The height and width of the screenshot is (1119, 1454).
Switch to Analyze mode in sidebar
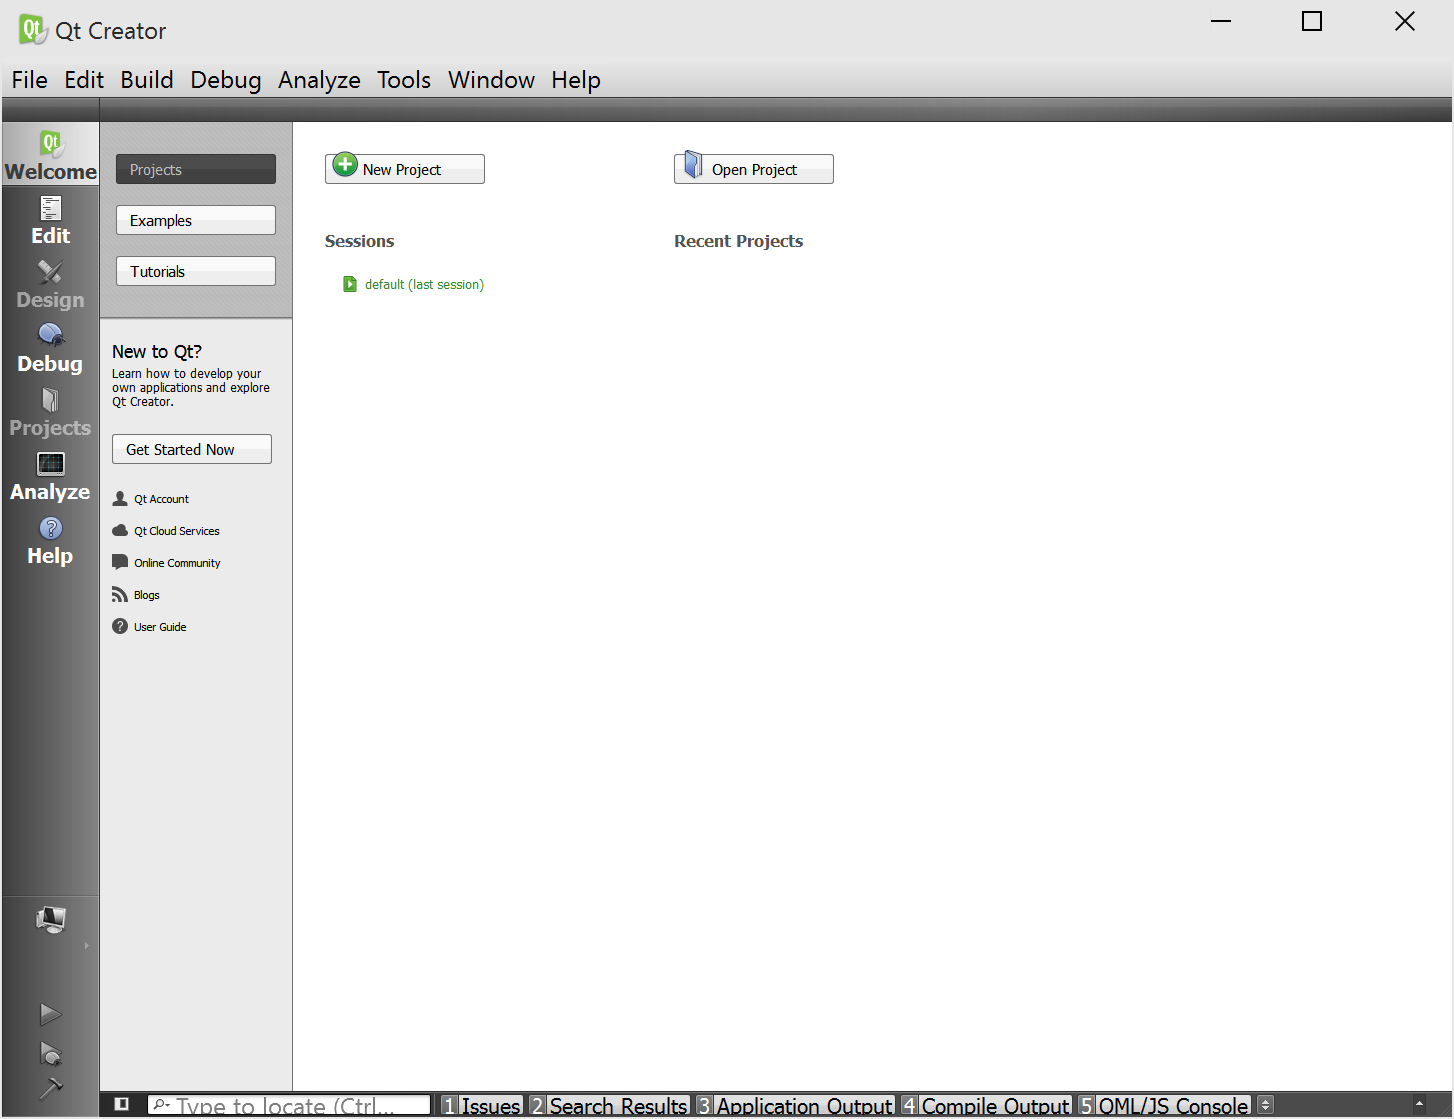coord(50,476)
